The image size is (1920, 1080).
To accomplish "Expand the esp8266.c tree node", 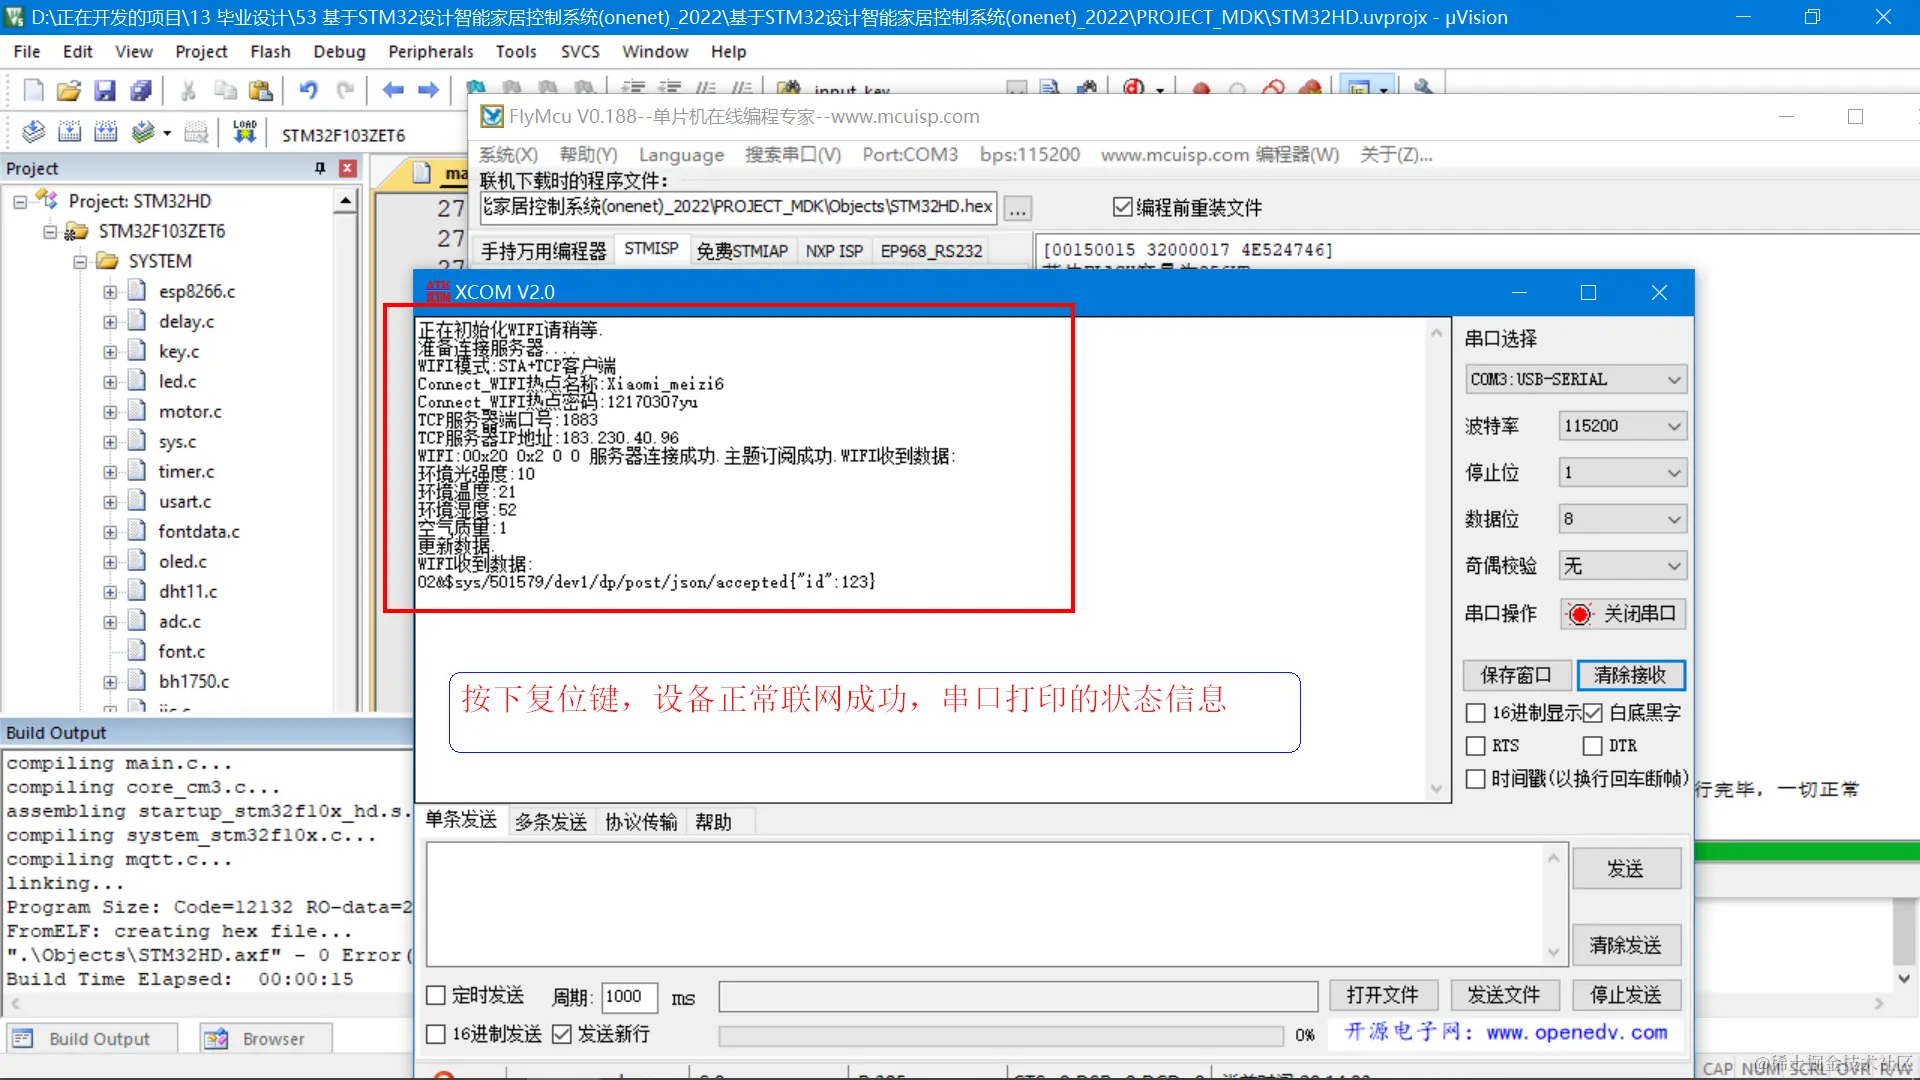I will coord(110,292).
